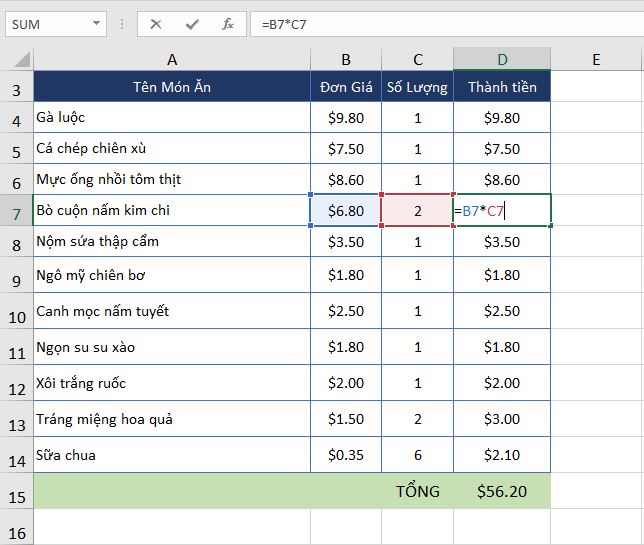Select the $0.35 price cell

point(346,455)
